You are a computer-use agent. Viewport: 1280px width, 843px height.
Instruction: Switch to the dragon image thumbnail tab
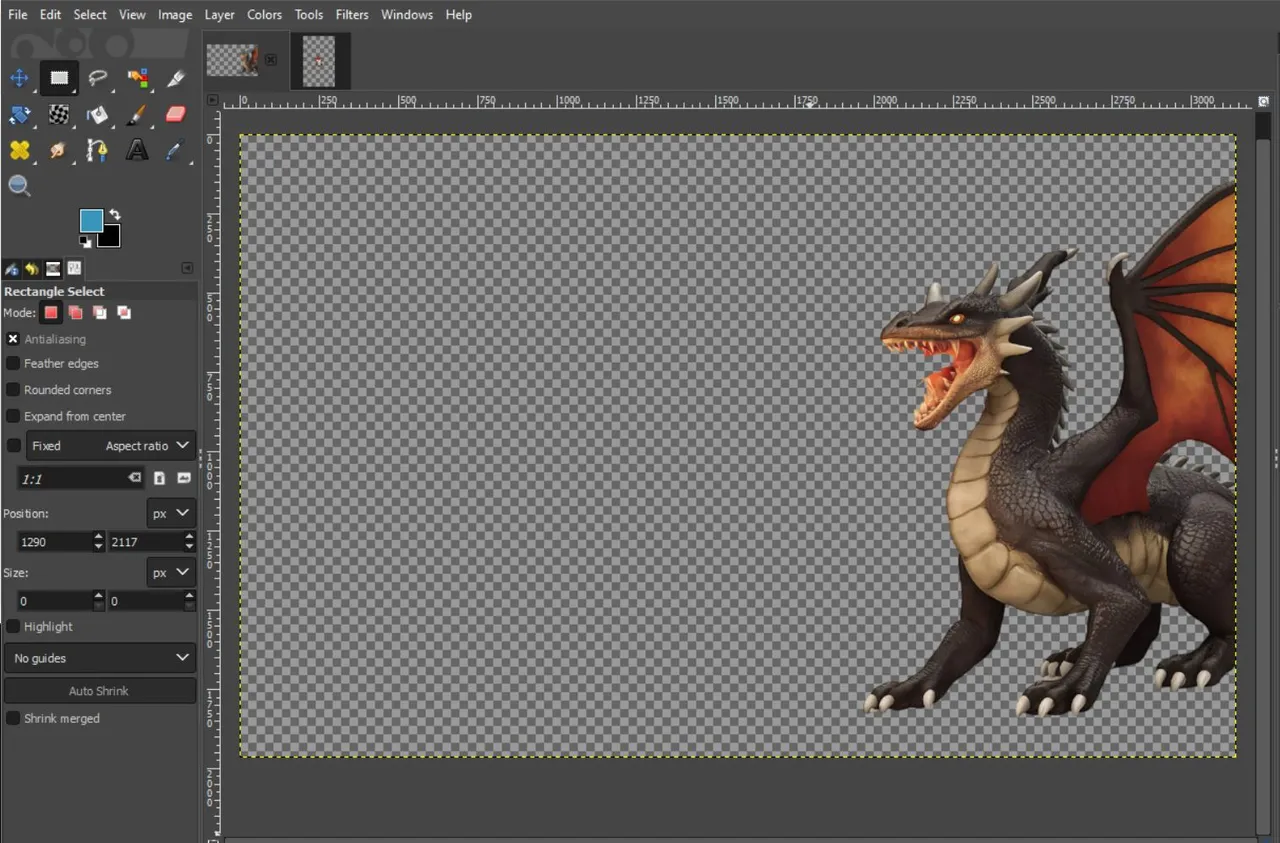[233, 60]
